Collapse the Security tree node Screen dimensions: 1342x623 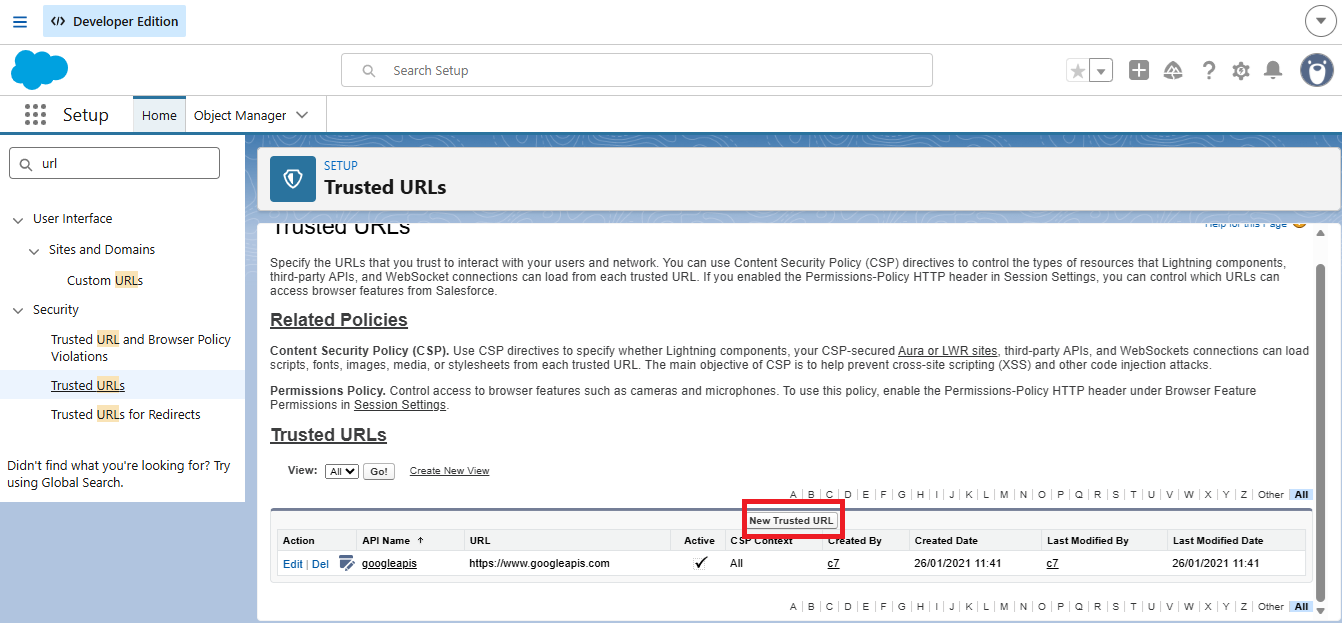coord(18,310)
